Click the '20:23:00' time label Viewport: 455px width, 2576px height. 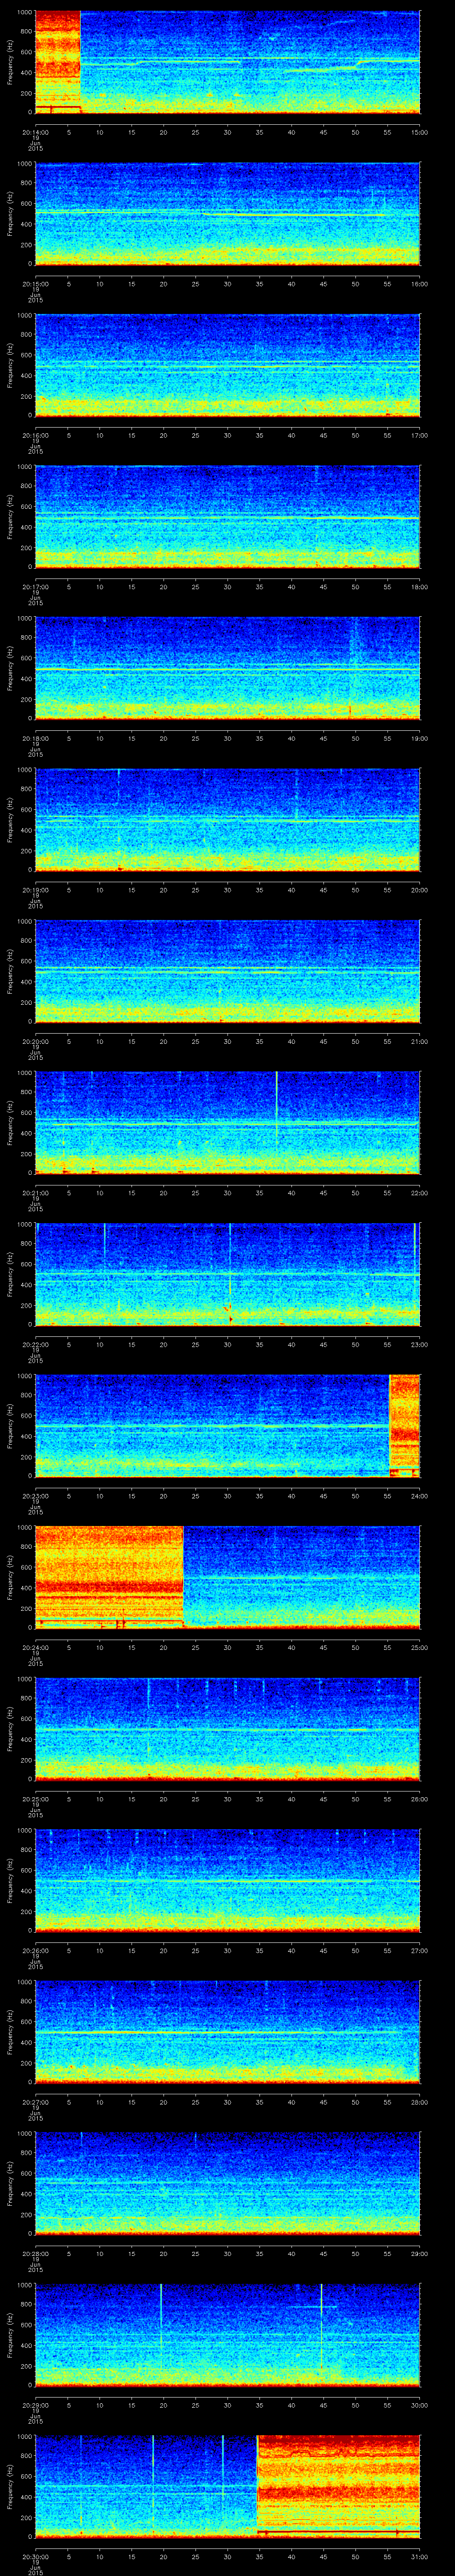click(35, 1496)
